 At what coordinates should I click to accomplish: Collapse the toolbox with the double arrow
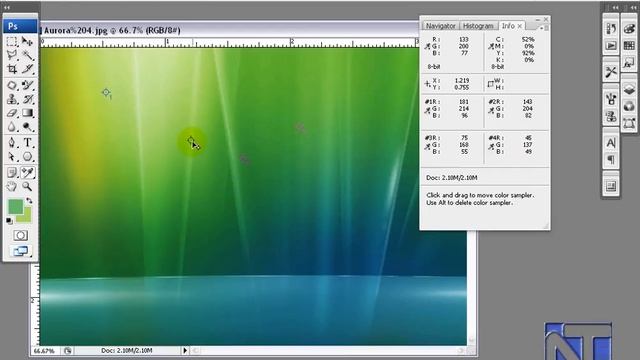[x=7, y=7]
